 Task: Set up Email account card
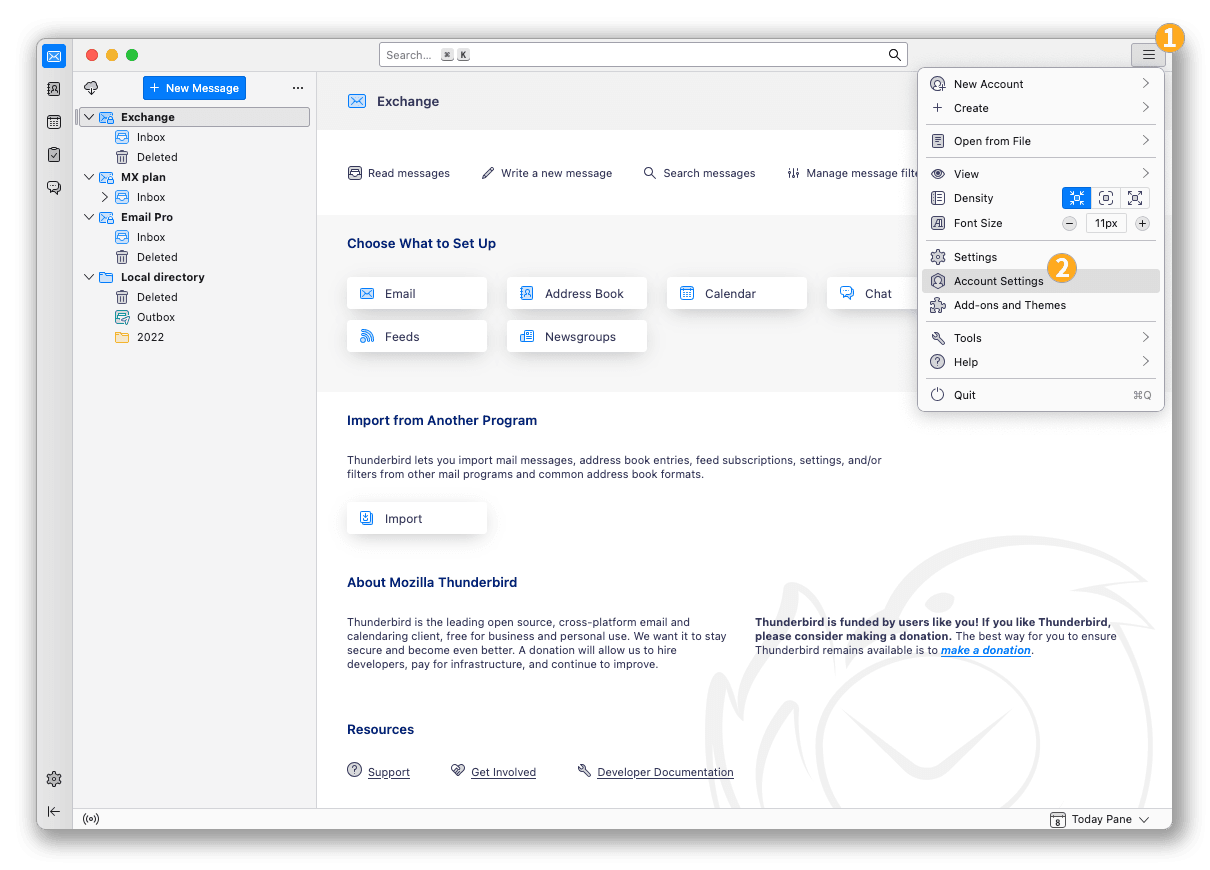[x=417, y=293]
